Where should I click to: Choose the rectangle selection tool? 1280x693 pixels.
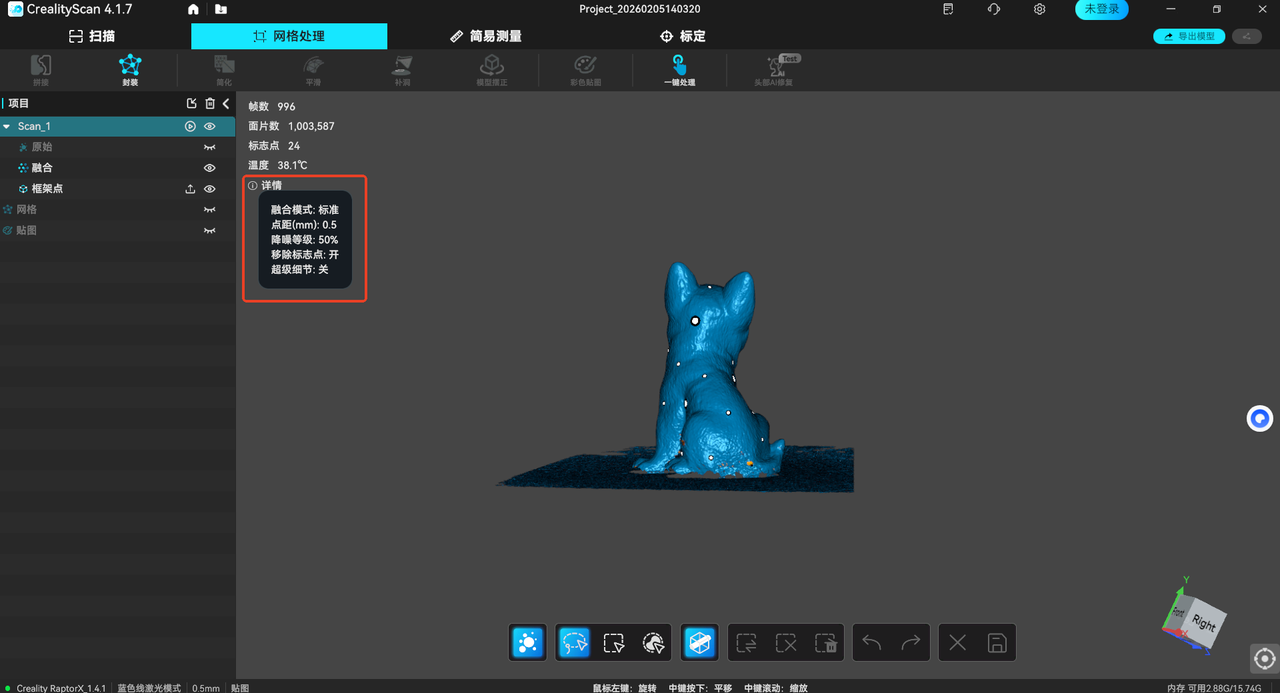click(614, 643)
